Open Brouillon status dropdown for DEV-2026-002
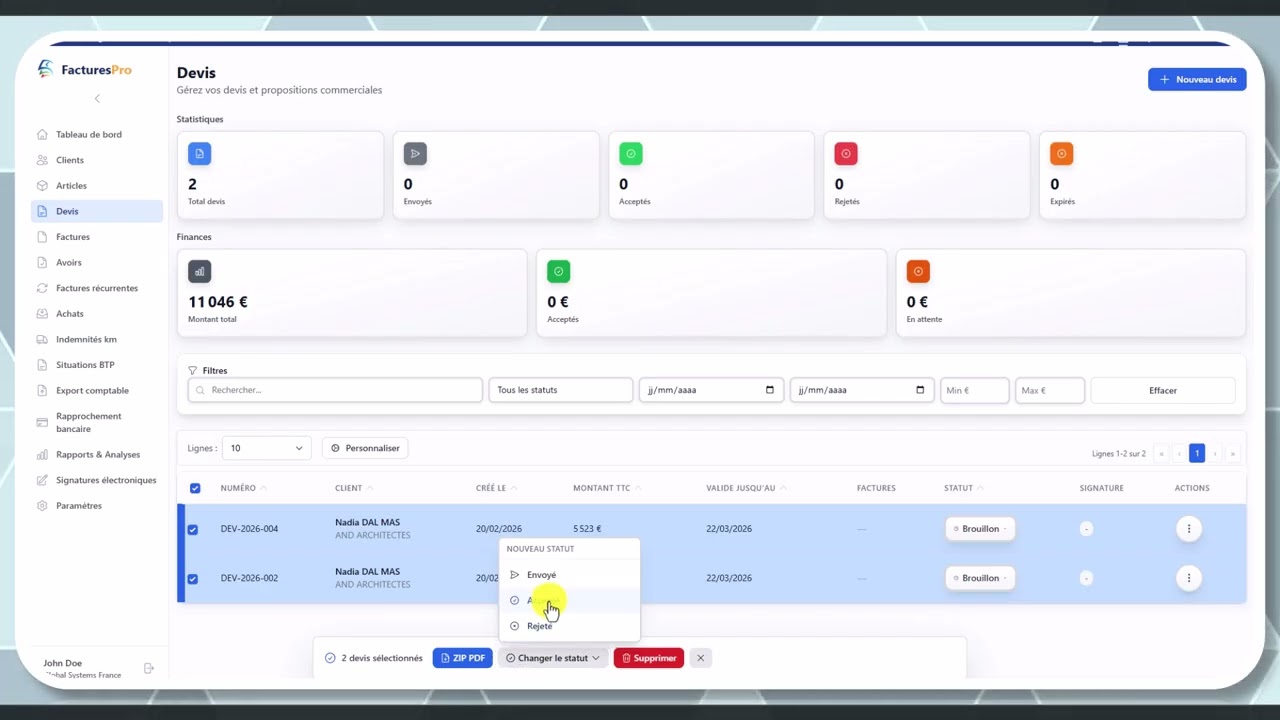Image resolution: width=1280 pixels, height=720 pixels. (980, 578)
